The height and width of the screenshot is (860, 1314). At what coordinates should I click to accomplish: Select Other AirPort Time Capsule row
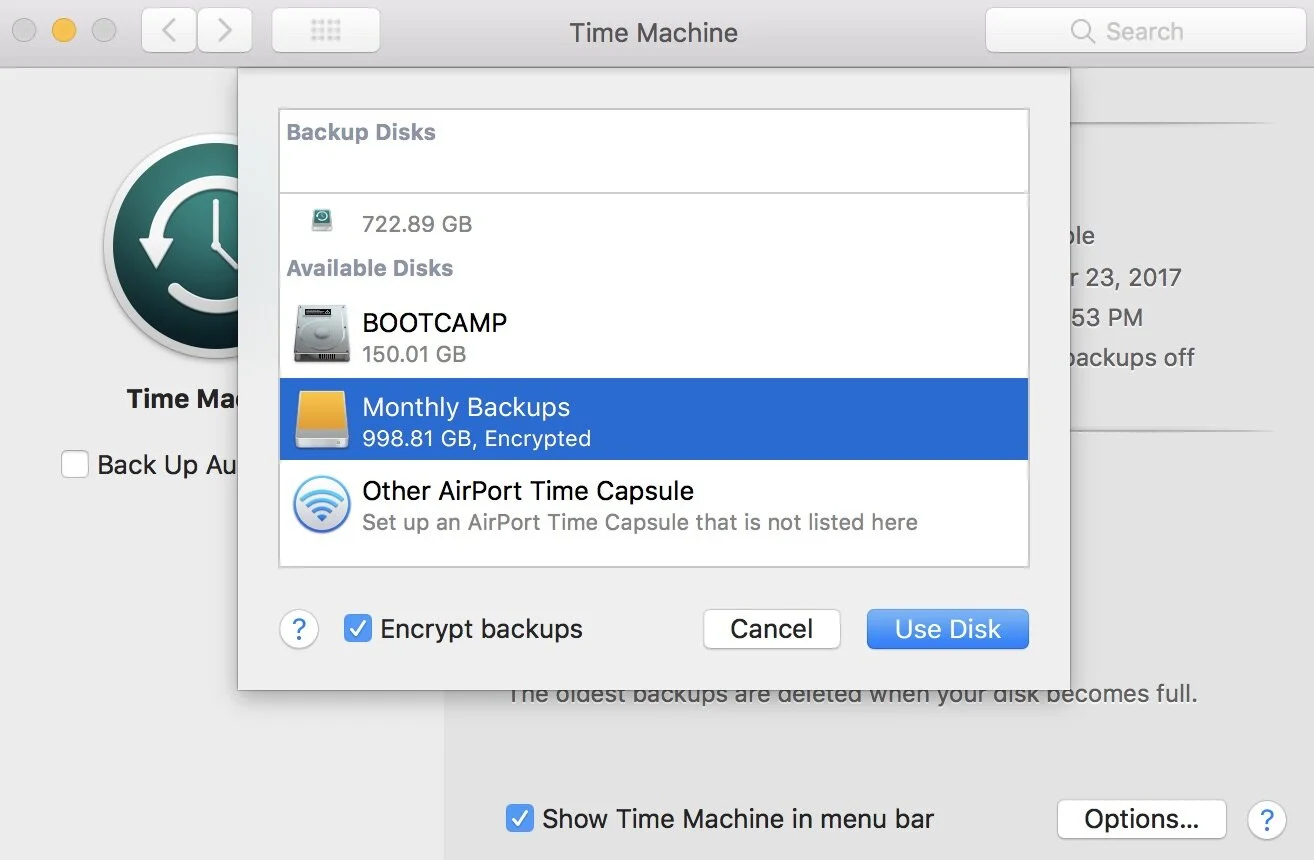tap(654, 505)
